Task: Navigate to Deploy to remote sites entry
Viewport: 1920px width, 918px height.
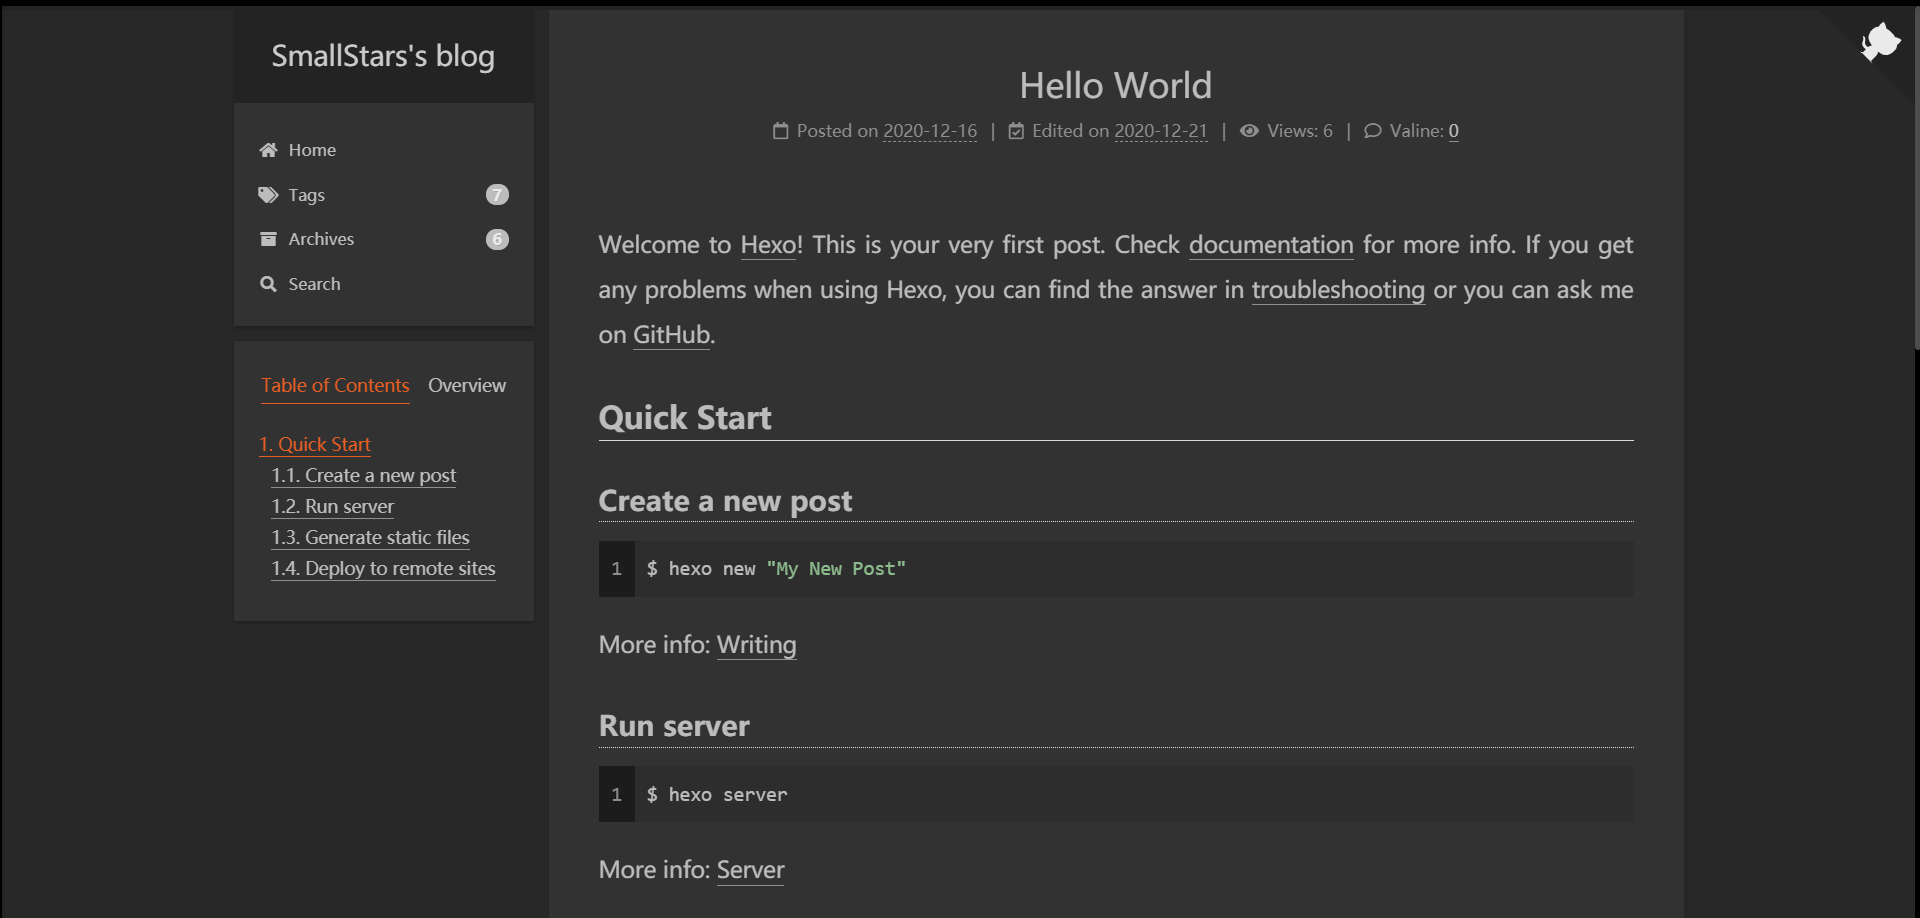Action: 384,568
